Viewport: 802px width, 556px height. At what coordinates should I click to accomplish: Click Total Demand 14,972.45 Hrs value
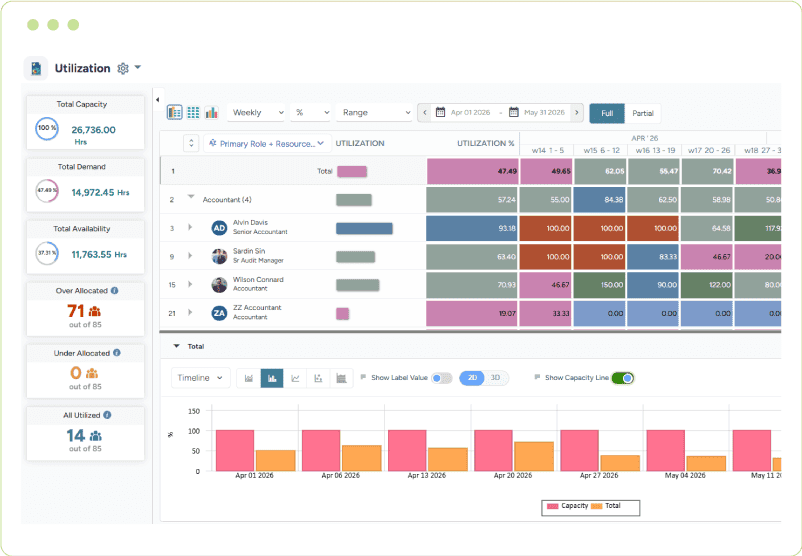[100, 192]
